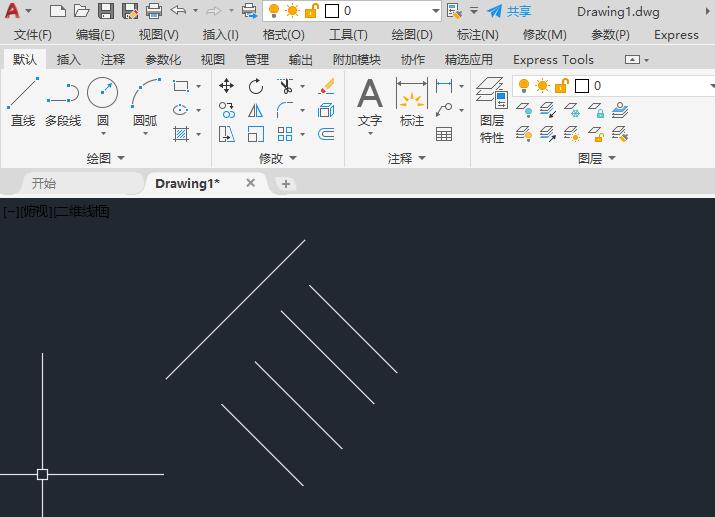
Task: Expand the Draw (绘图) panel
Action: coord(105,158)
